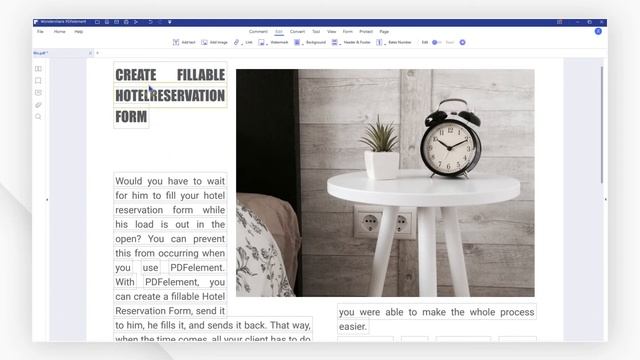Image resolution: width=640 pixels, height=360 pixels.
Task: Click the Watermark tool icon
Action: 261,42
